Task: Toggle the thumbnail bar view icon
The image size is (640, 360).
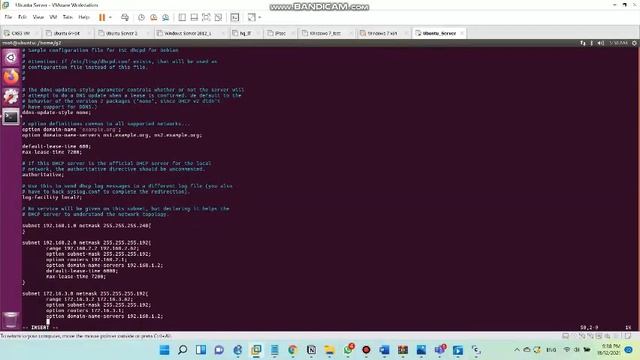Action: pos(194,17)
